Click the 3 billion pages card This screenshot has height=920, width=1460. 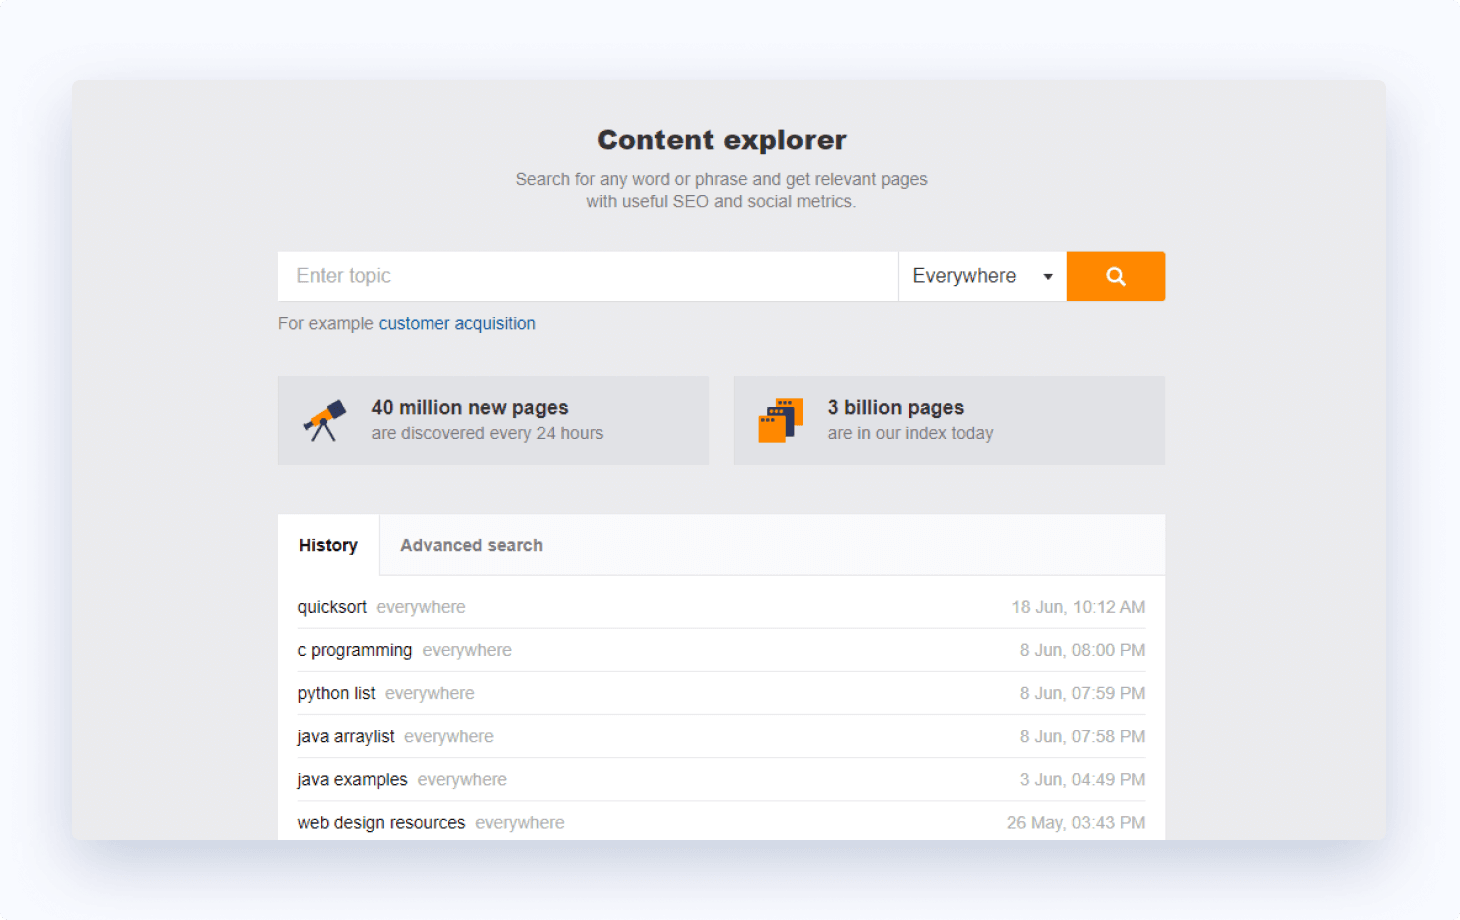tap(948, 420)
